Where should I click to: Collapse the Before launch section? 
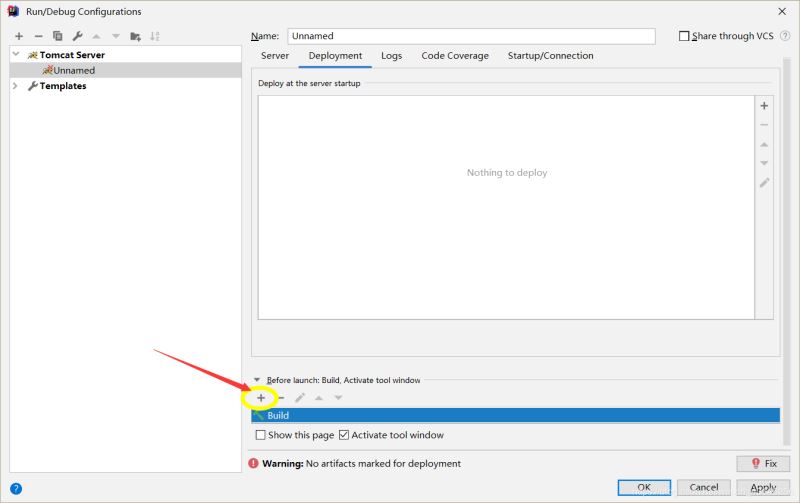(257, 380)
